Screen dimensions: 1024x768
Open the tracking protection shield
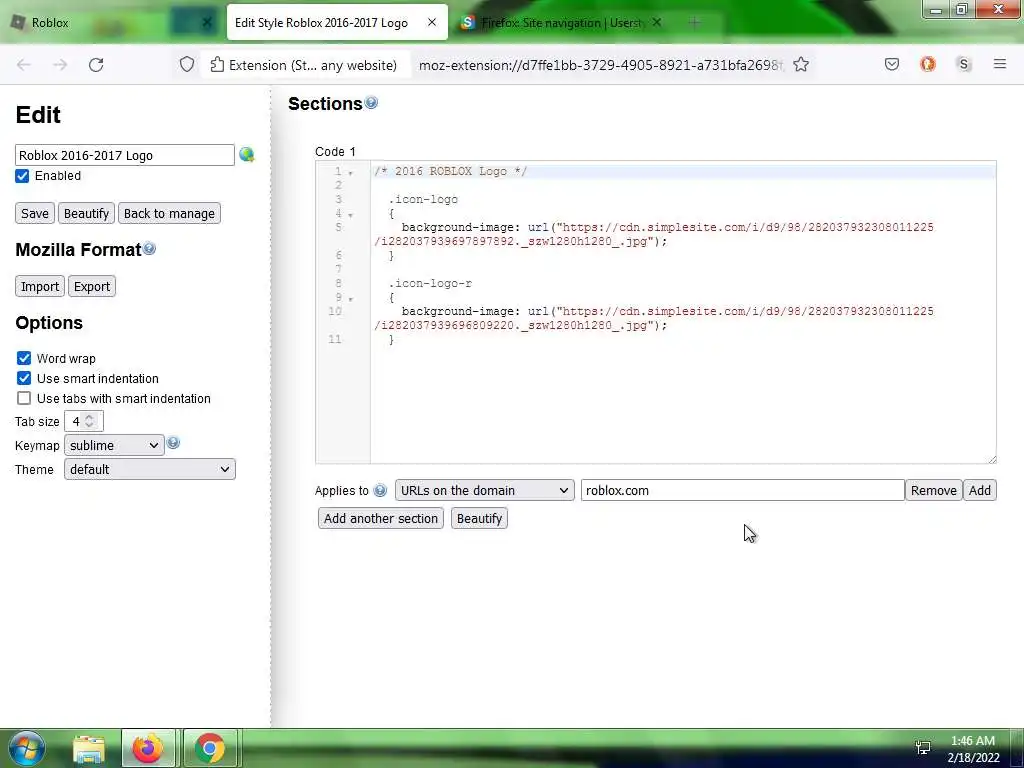187,65
